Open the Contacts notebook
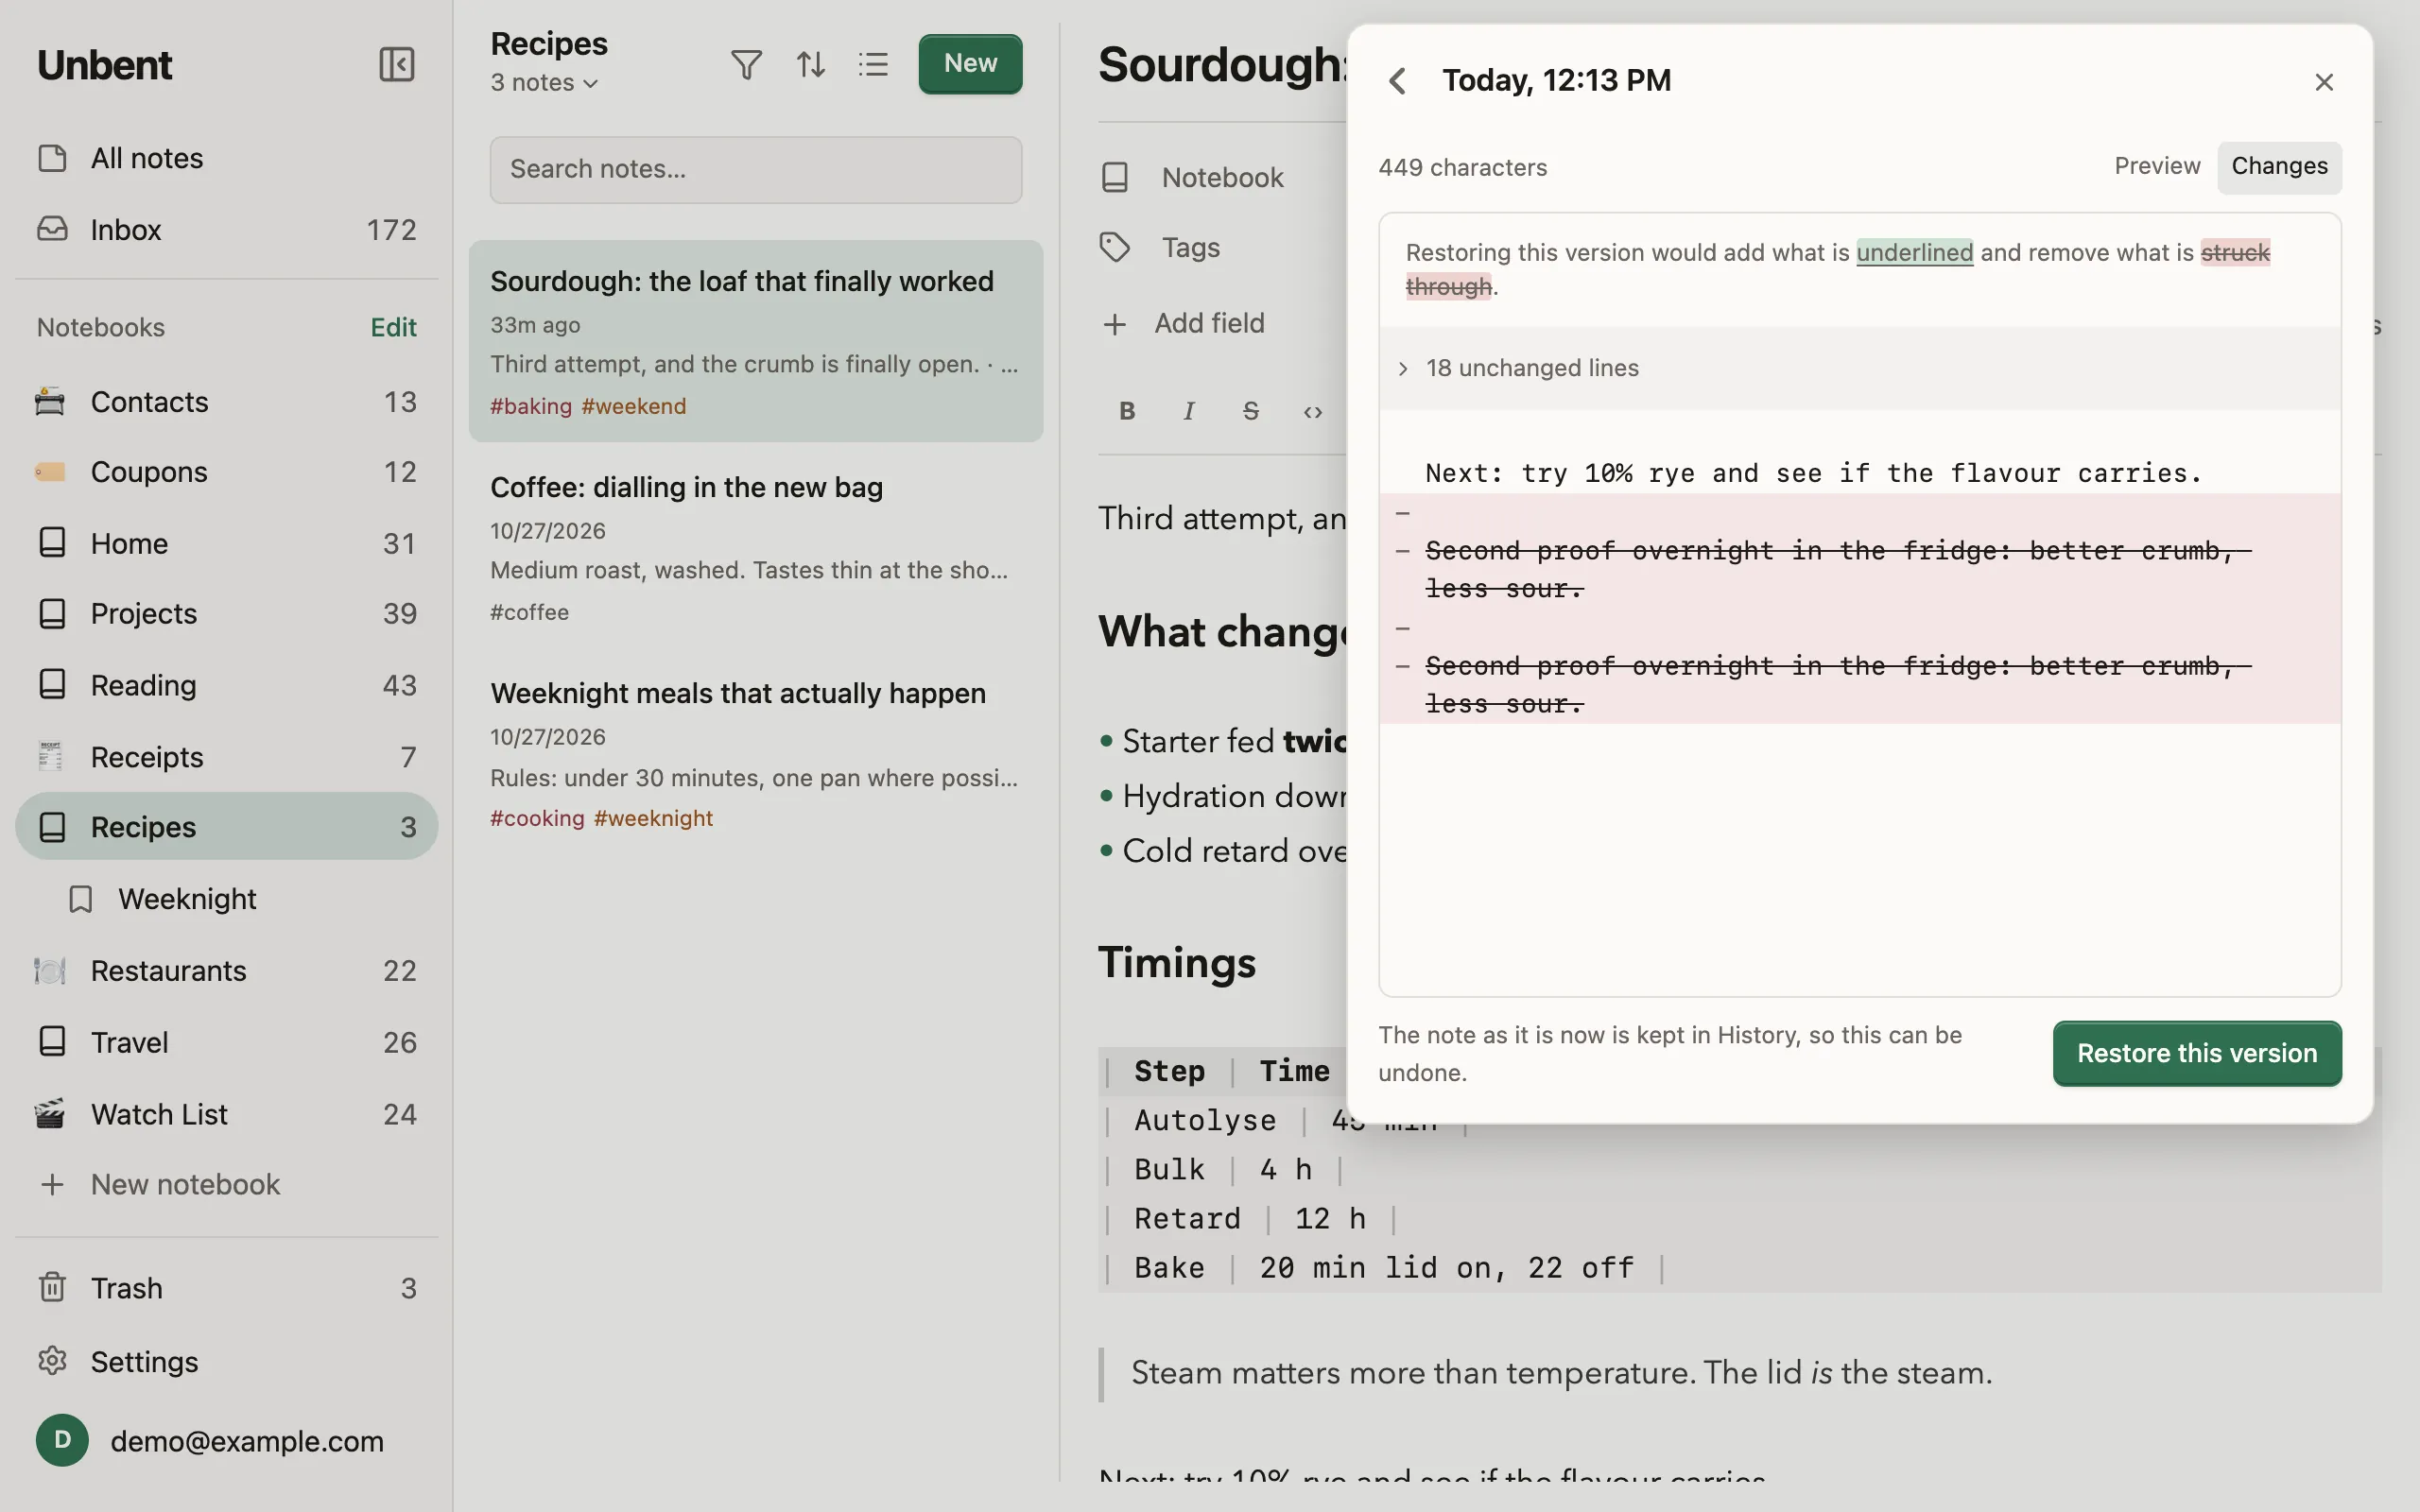 pos(227,401)
